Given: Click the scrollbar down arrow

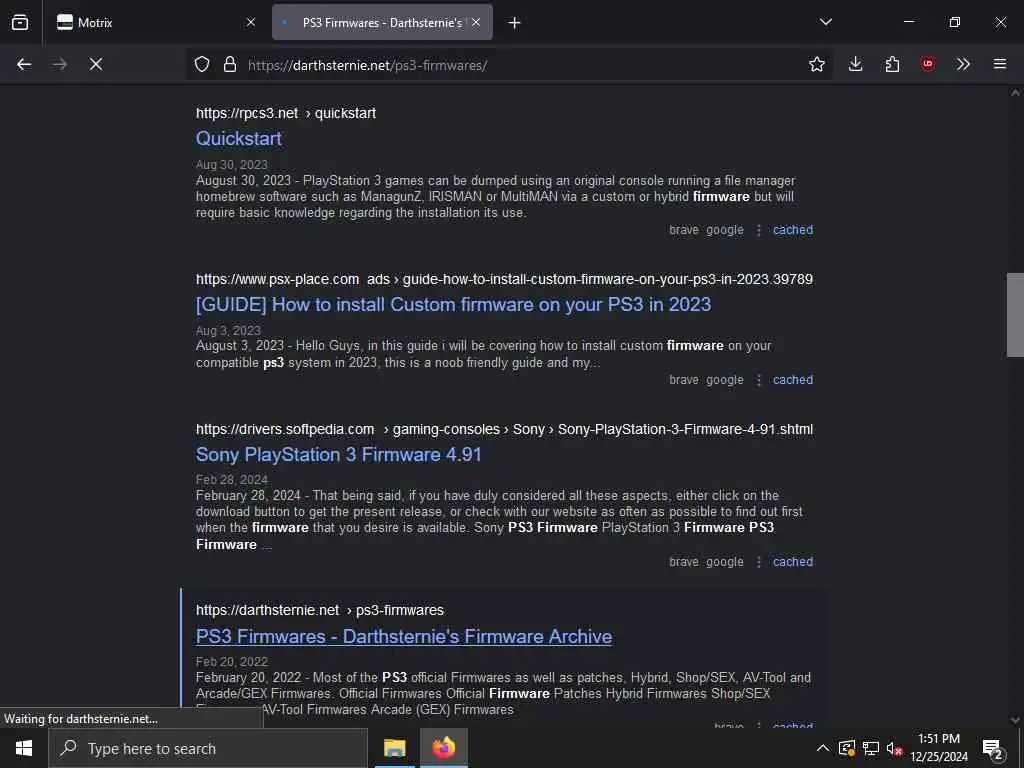Looking at the screenshot, I should pyautogui.click(x=1015, y=720).
